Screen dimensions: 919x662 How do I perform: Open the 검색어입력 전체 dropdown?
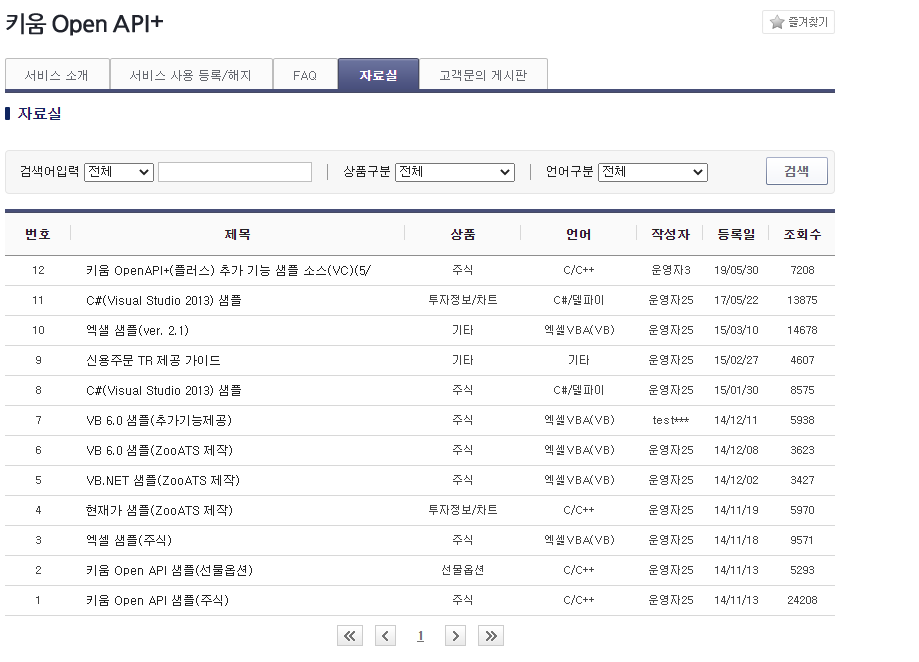click(x=119, y=172)
